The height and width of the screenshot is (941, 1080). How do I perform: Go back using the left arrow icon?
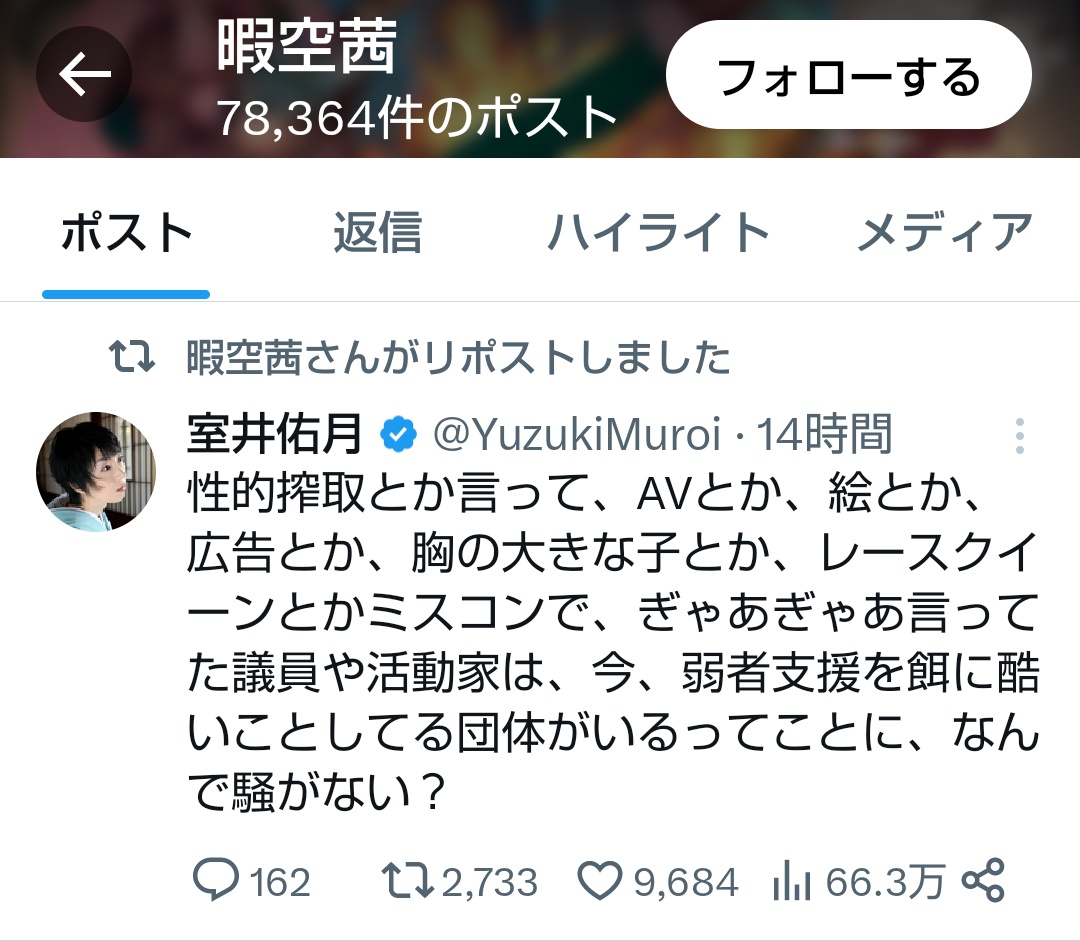pyautogui.click(x=84, y=74)
